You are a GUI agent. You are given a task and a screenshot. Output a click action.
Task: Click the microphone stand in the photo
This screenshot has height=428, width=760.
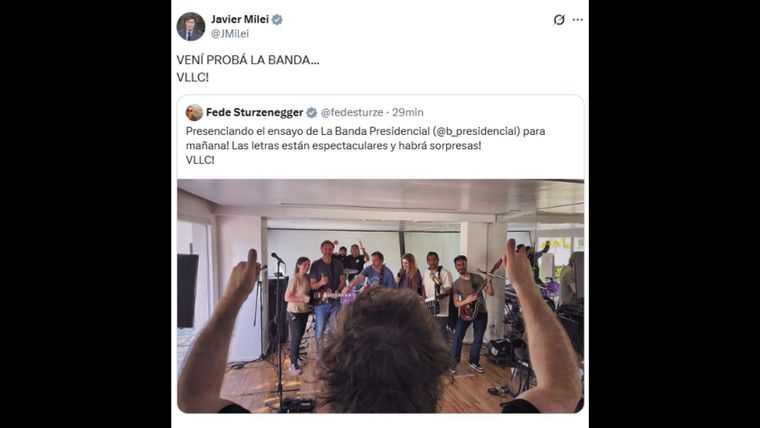279,330
